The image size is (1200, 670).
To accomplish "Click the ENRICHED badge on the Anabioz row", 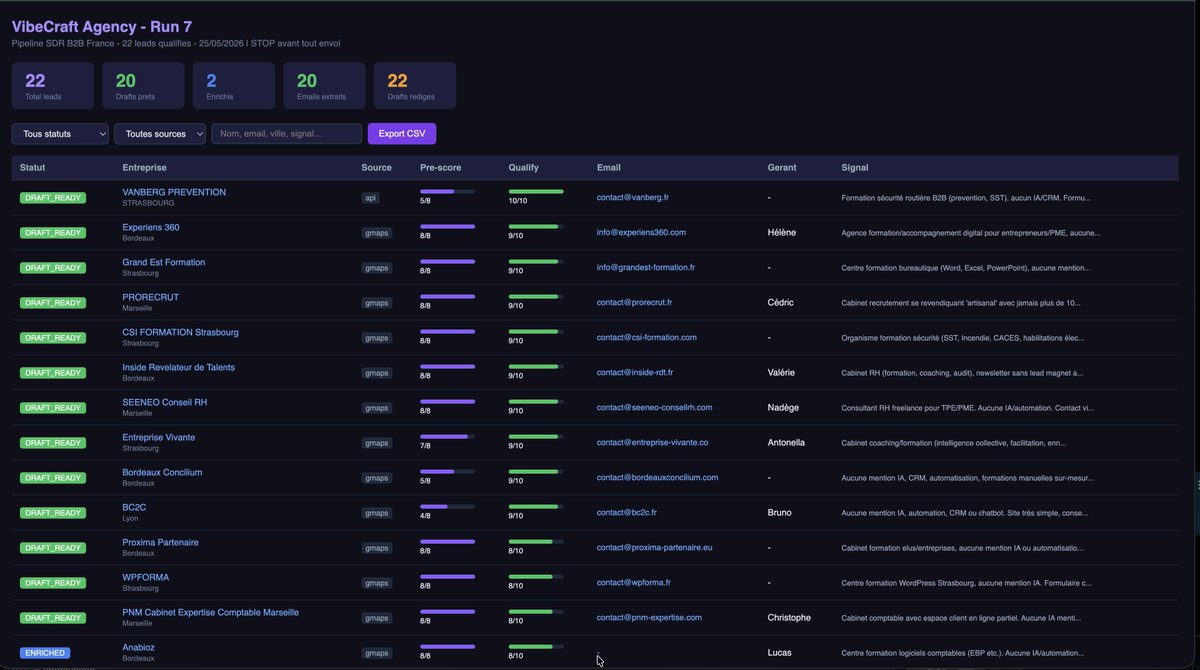I will 45,653.
